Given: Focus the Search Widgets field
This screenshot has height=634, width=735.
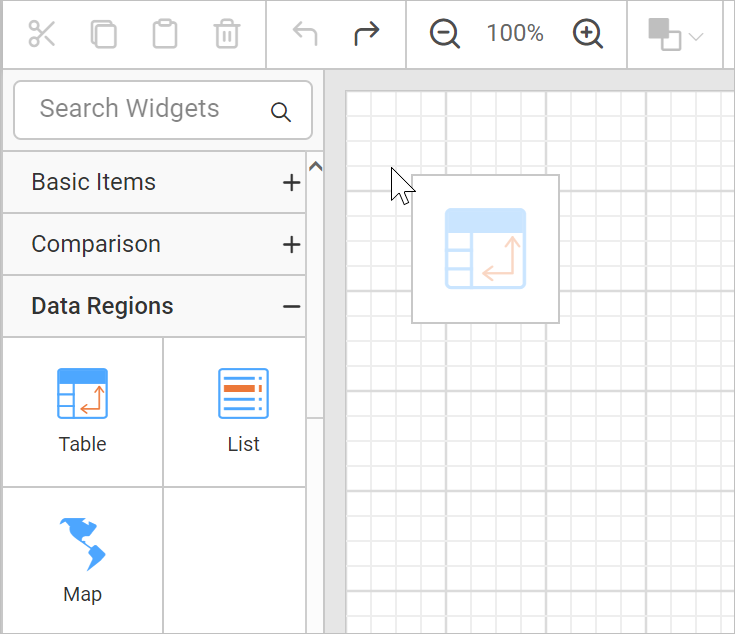Looking at the screenshot, I should click(163, 110).
